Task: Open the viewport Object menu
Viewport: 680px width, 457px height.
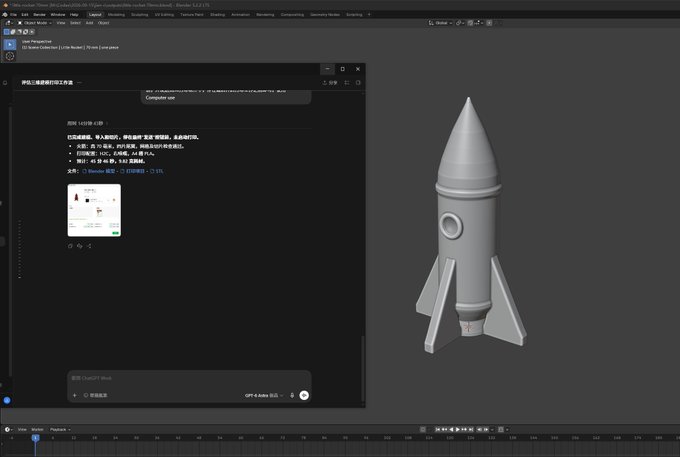Action: [x=103, y=23]
